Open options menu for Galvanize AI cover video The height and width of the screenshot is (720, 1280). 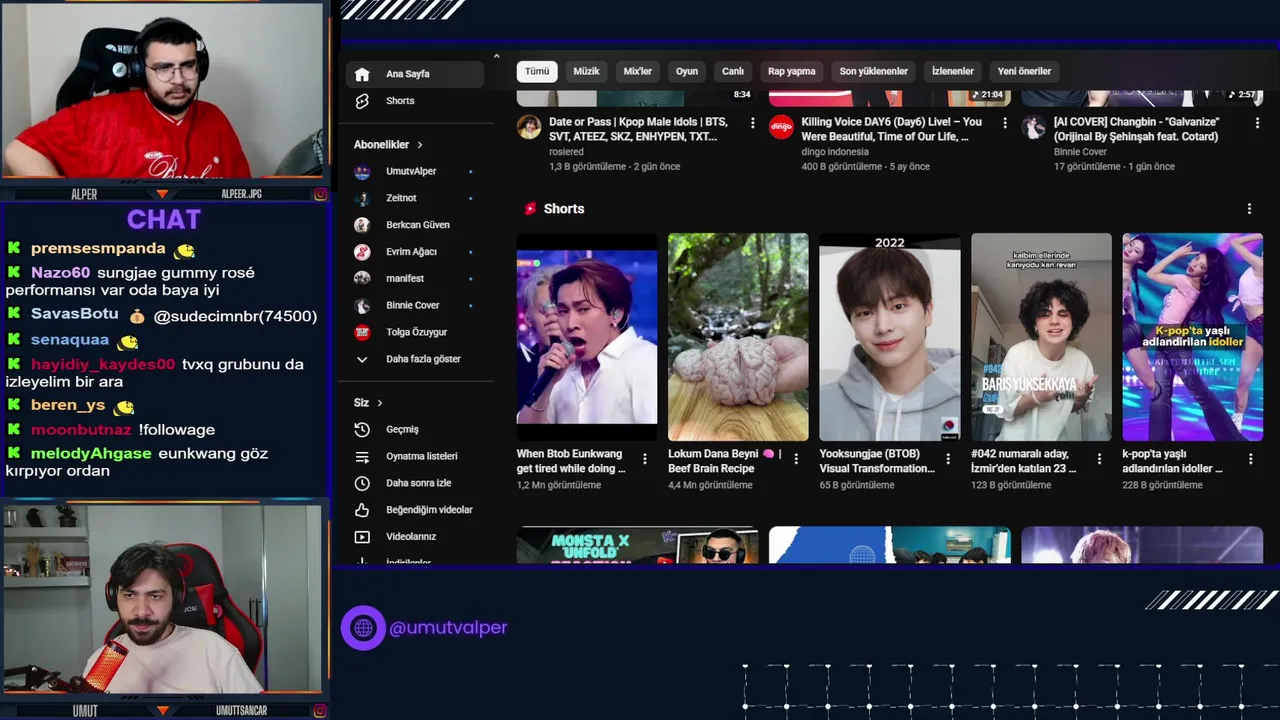click(1256, 122)
